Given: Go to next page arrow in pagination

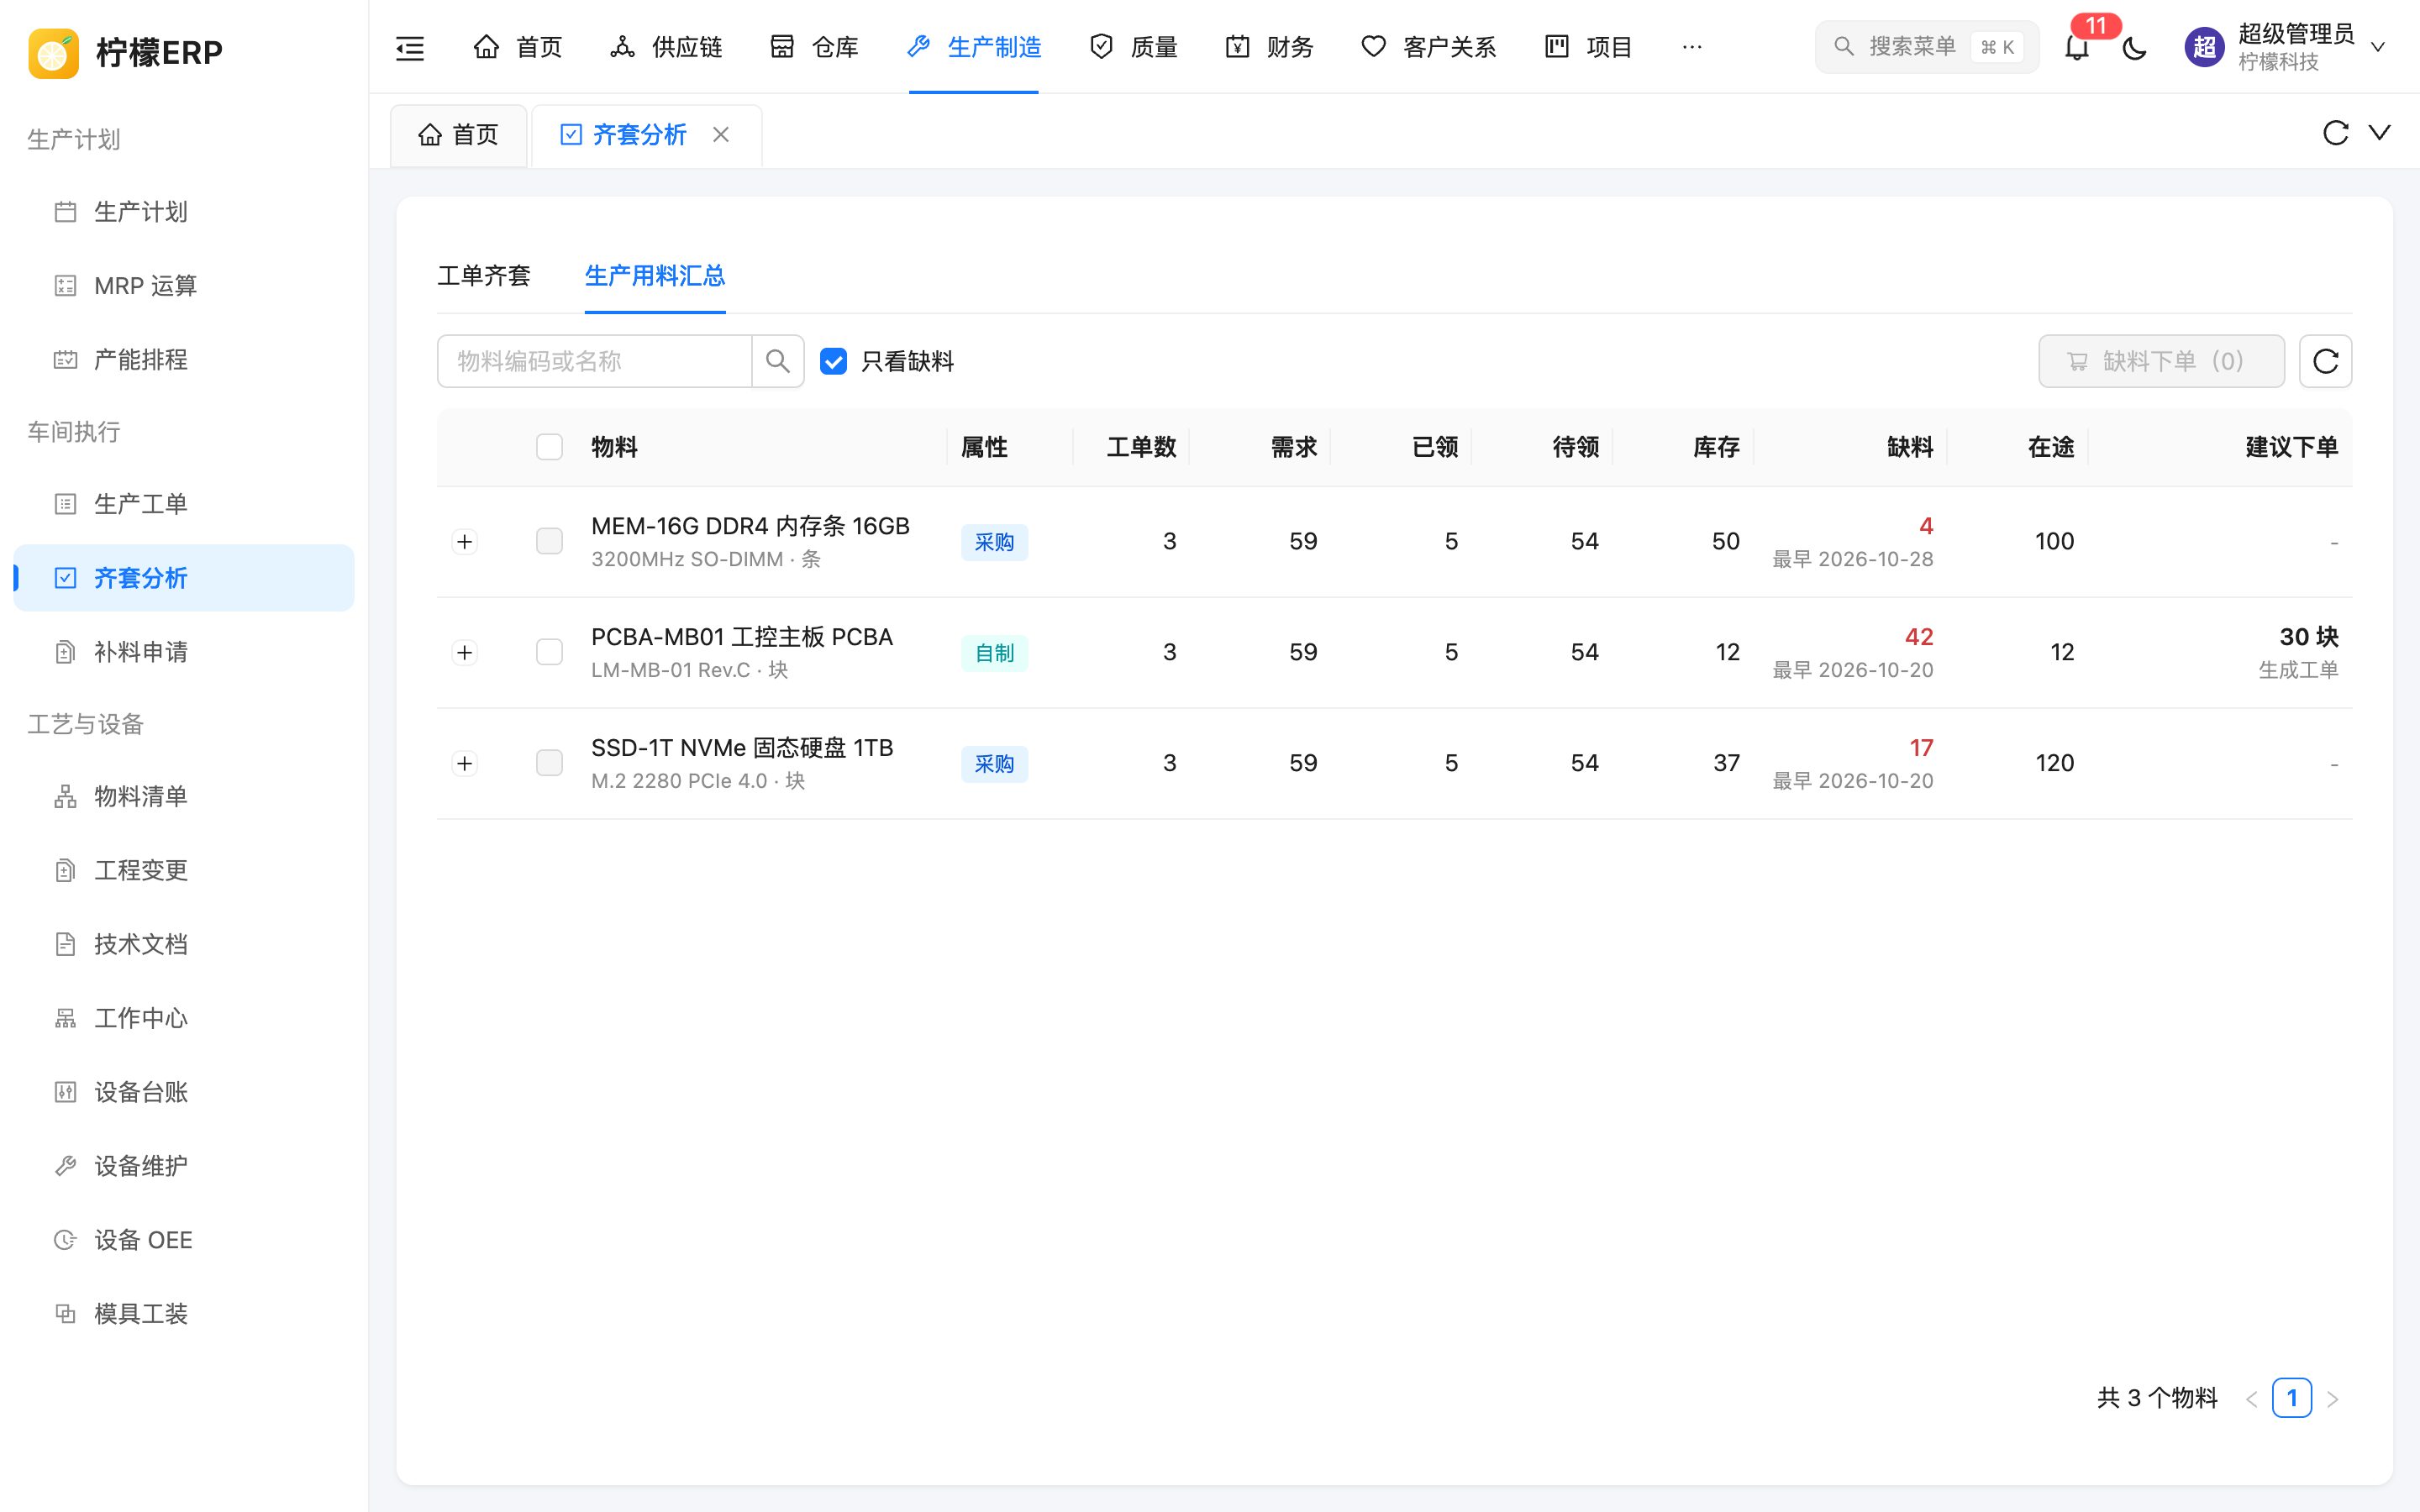Looking at the screenshot, I should [2333, 1399].
